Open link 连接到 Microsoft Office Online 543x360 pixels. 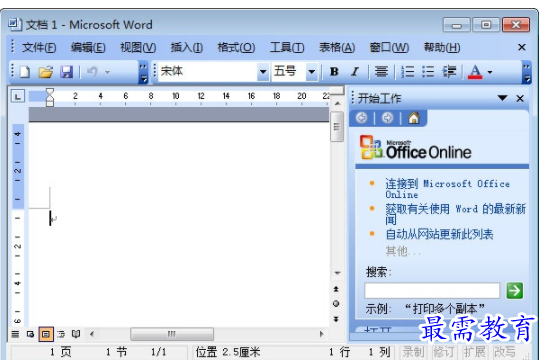click(x=447, y=189)
